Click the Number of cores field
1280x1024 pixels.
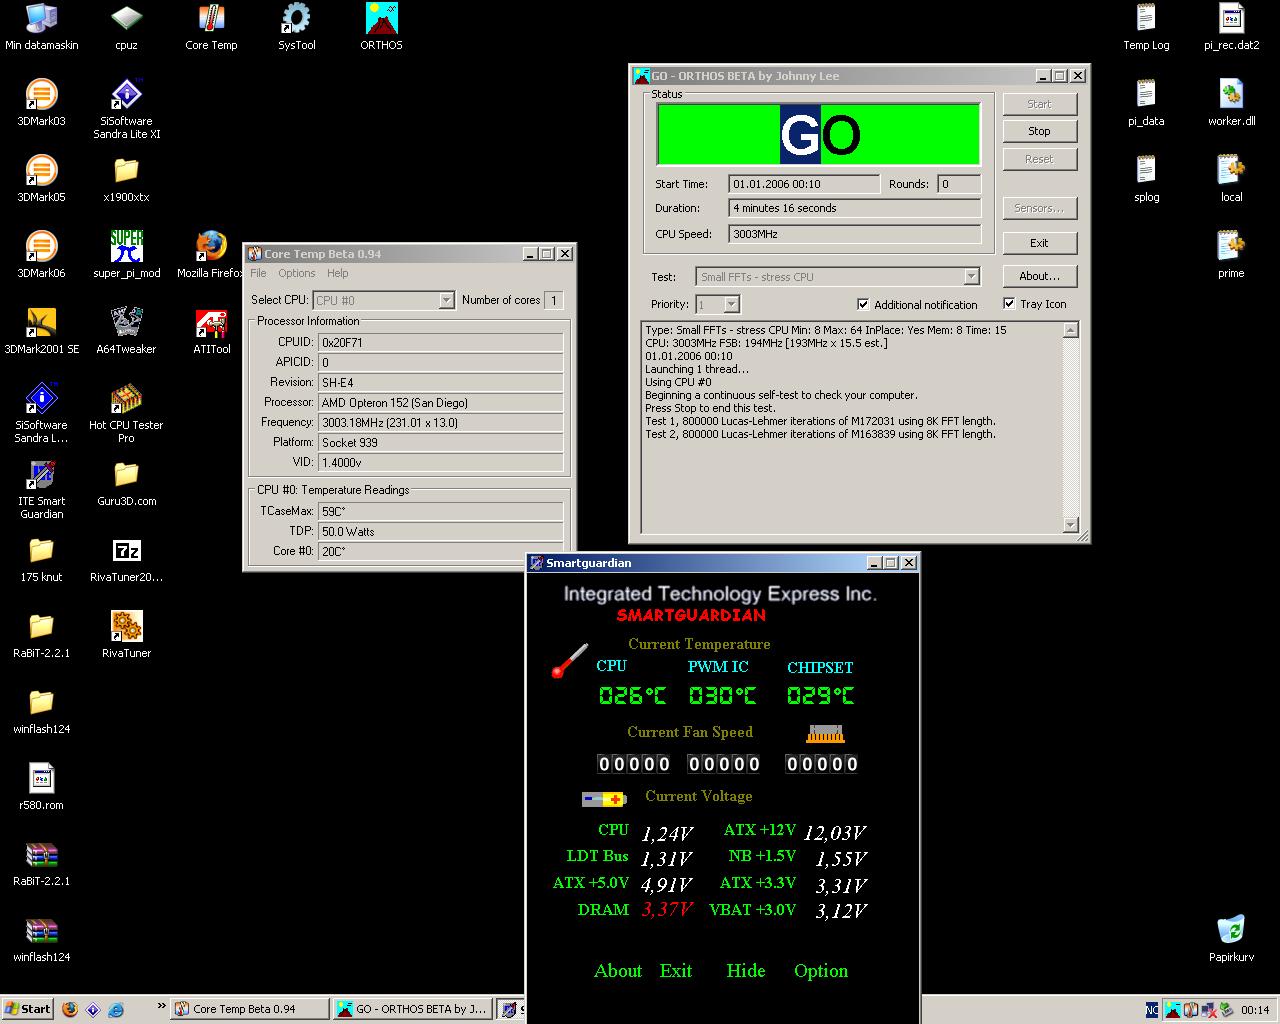553,300
